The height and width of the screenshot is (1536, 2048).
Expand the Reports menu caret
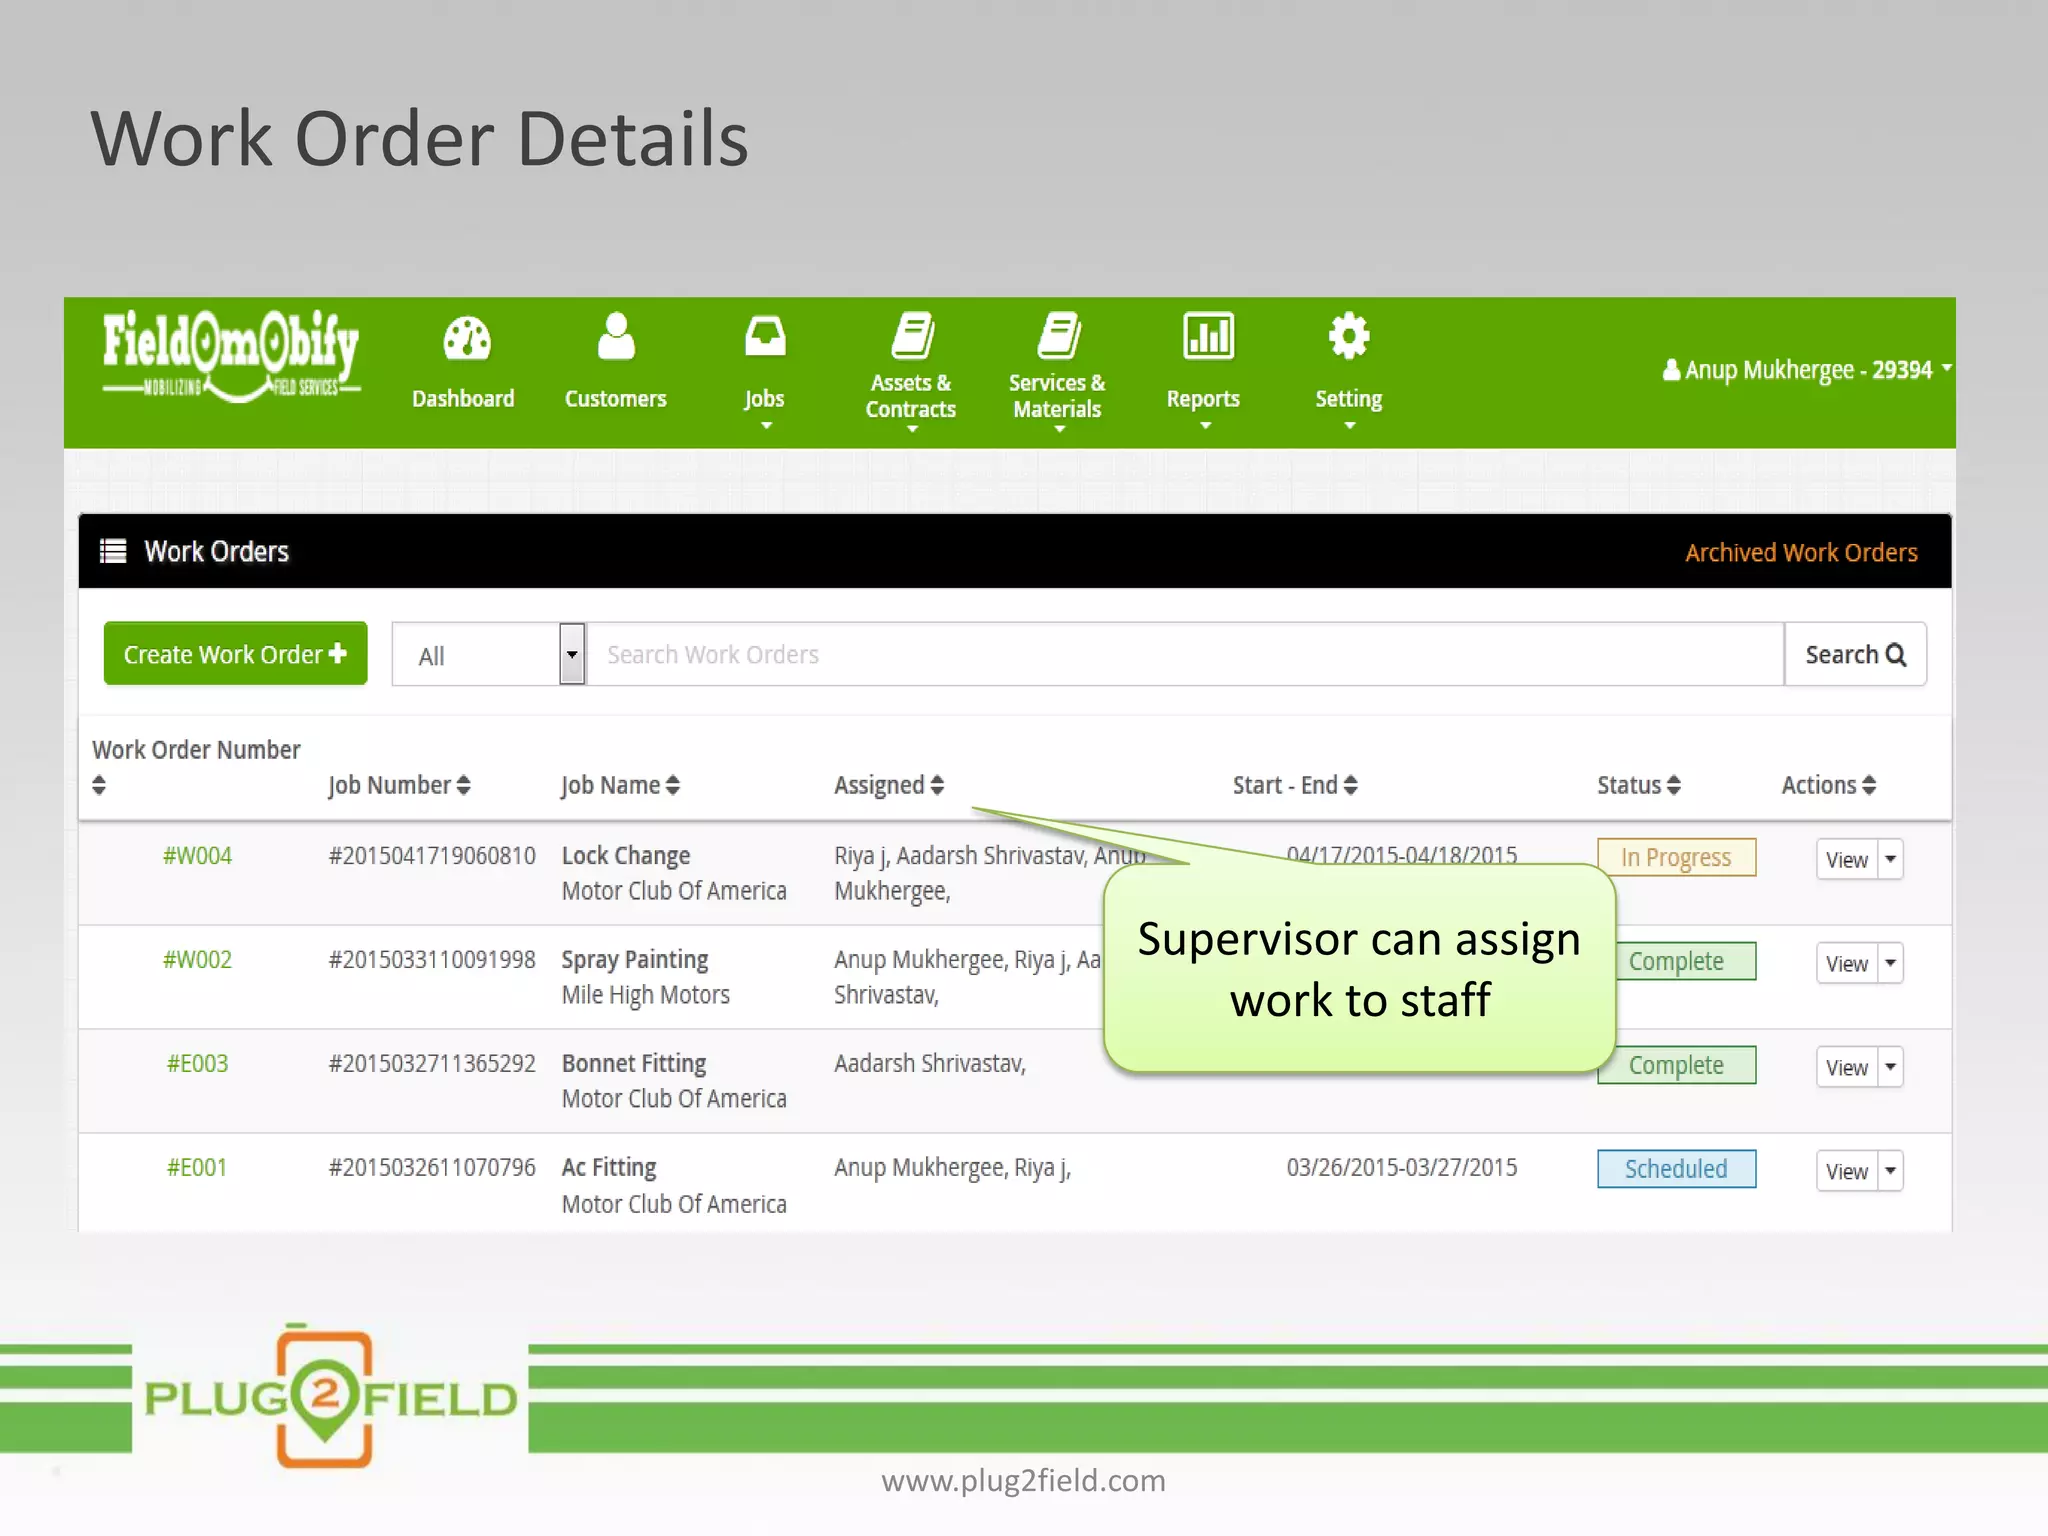1206,427
